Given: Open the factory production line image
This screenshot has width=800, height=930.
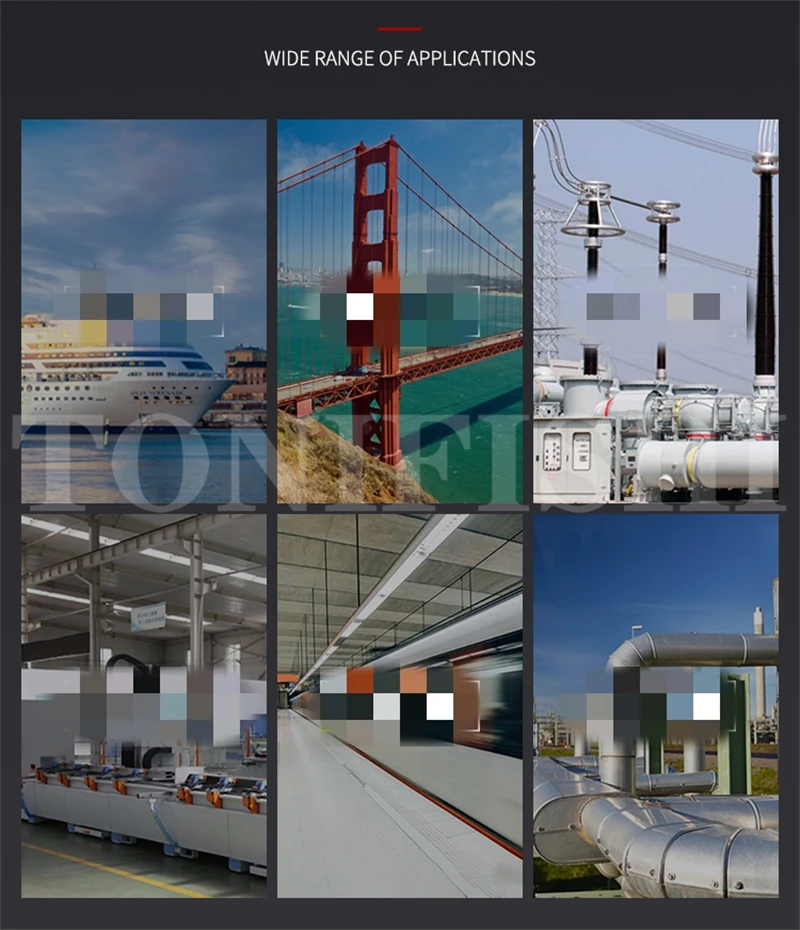Looking at the screenshot, I should pyautogui.click(x=144, y=706).
